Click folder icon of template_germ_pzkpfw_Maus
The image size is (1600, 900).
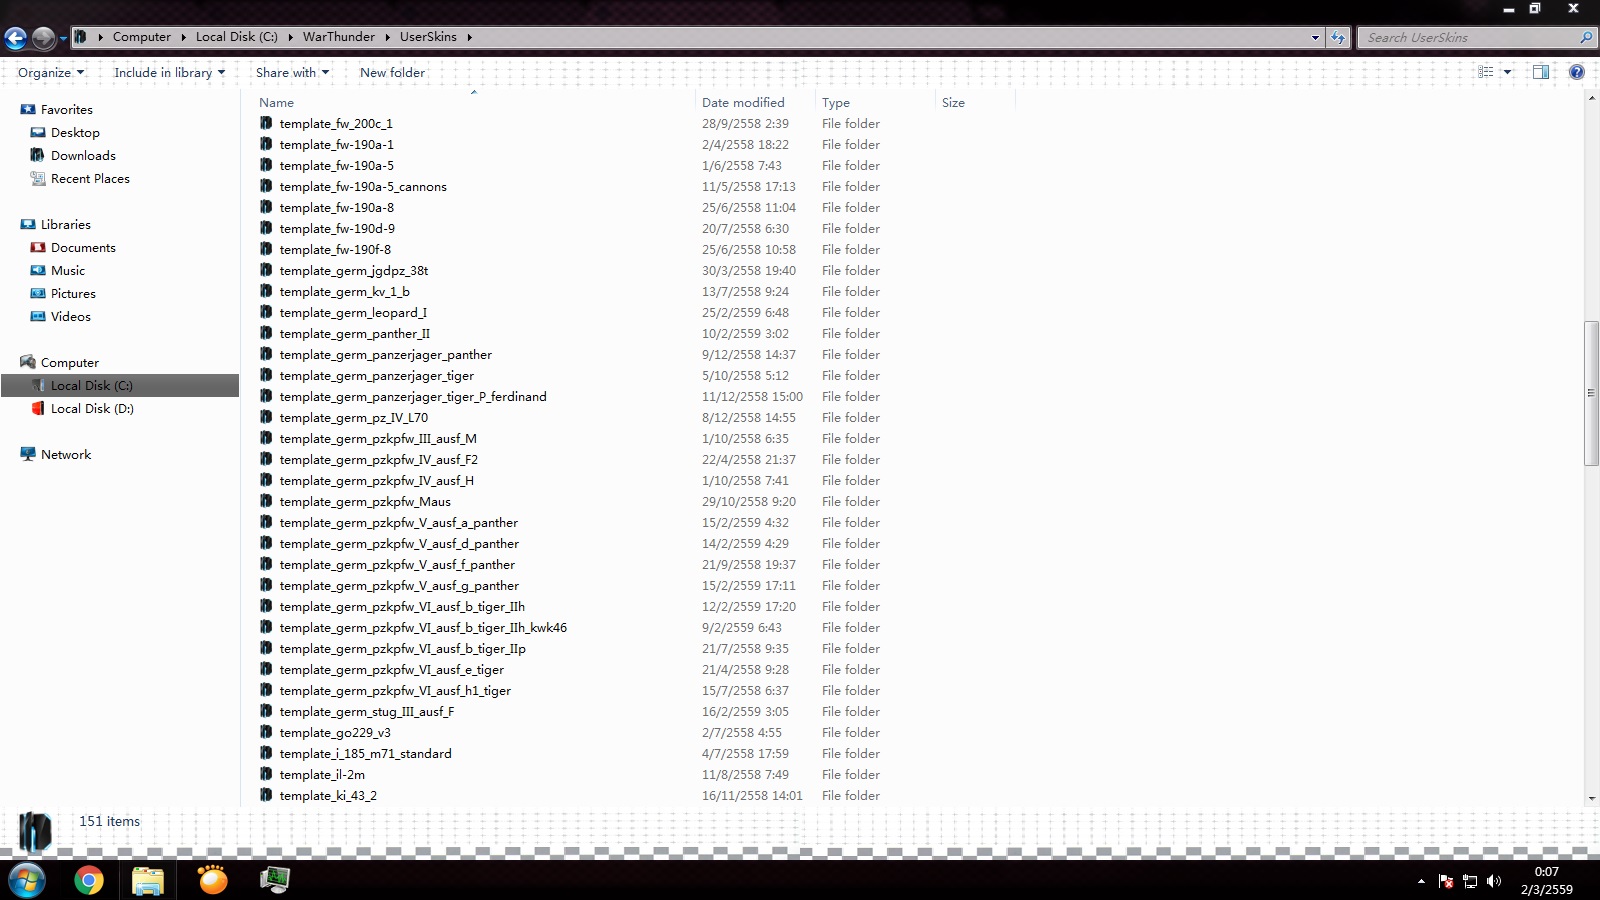[266, 501]
